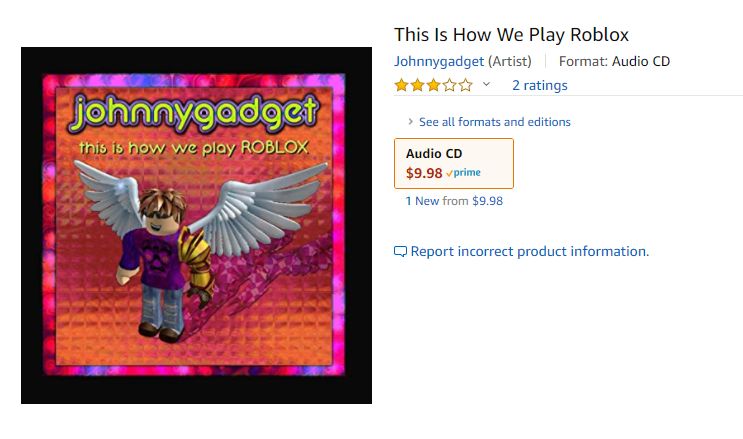Image resolution: width=743 pixels, height=439 pixels.
Task: Click the This Is How We Play Roblox title
Action: (511, 35)
